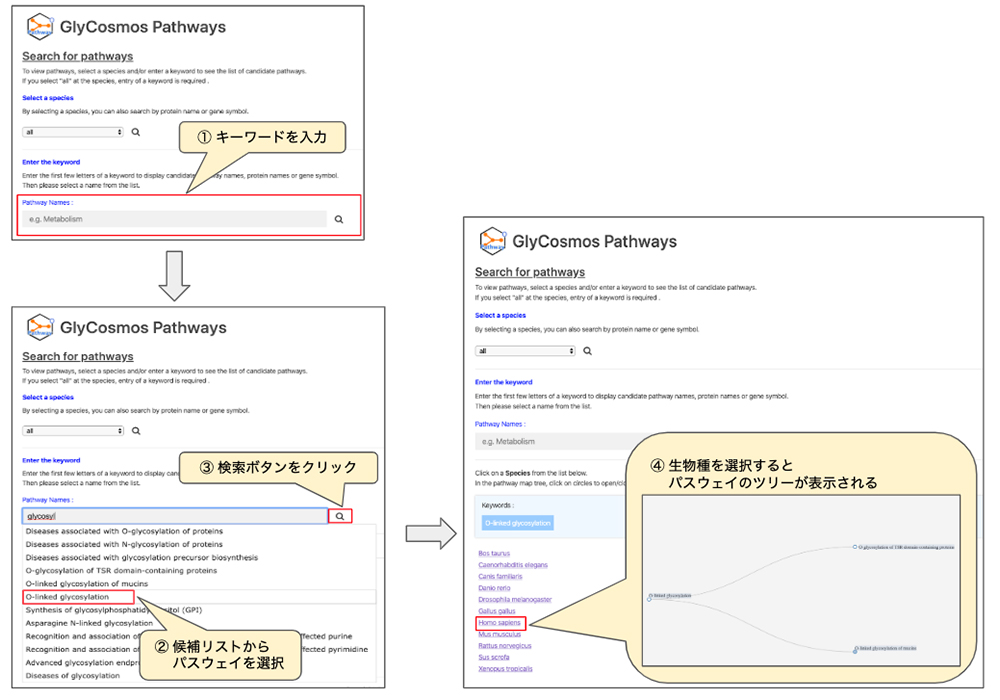Viewport: 1000px width, 700px height.
Task: Click the Pathway Names field containing 'glycosyl'
Action: 174,516
